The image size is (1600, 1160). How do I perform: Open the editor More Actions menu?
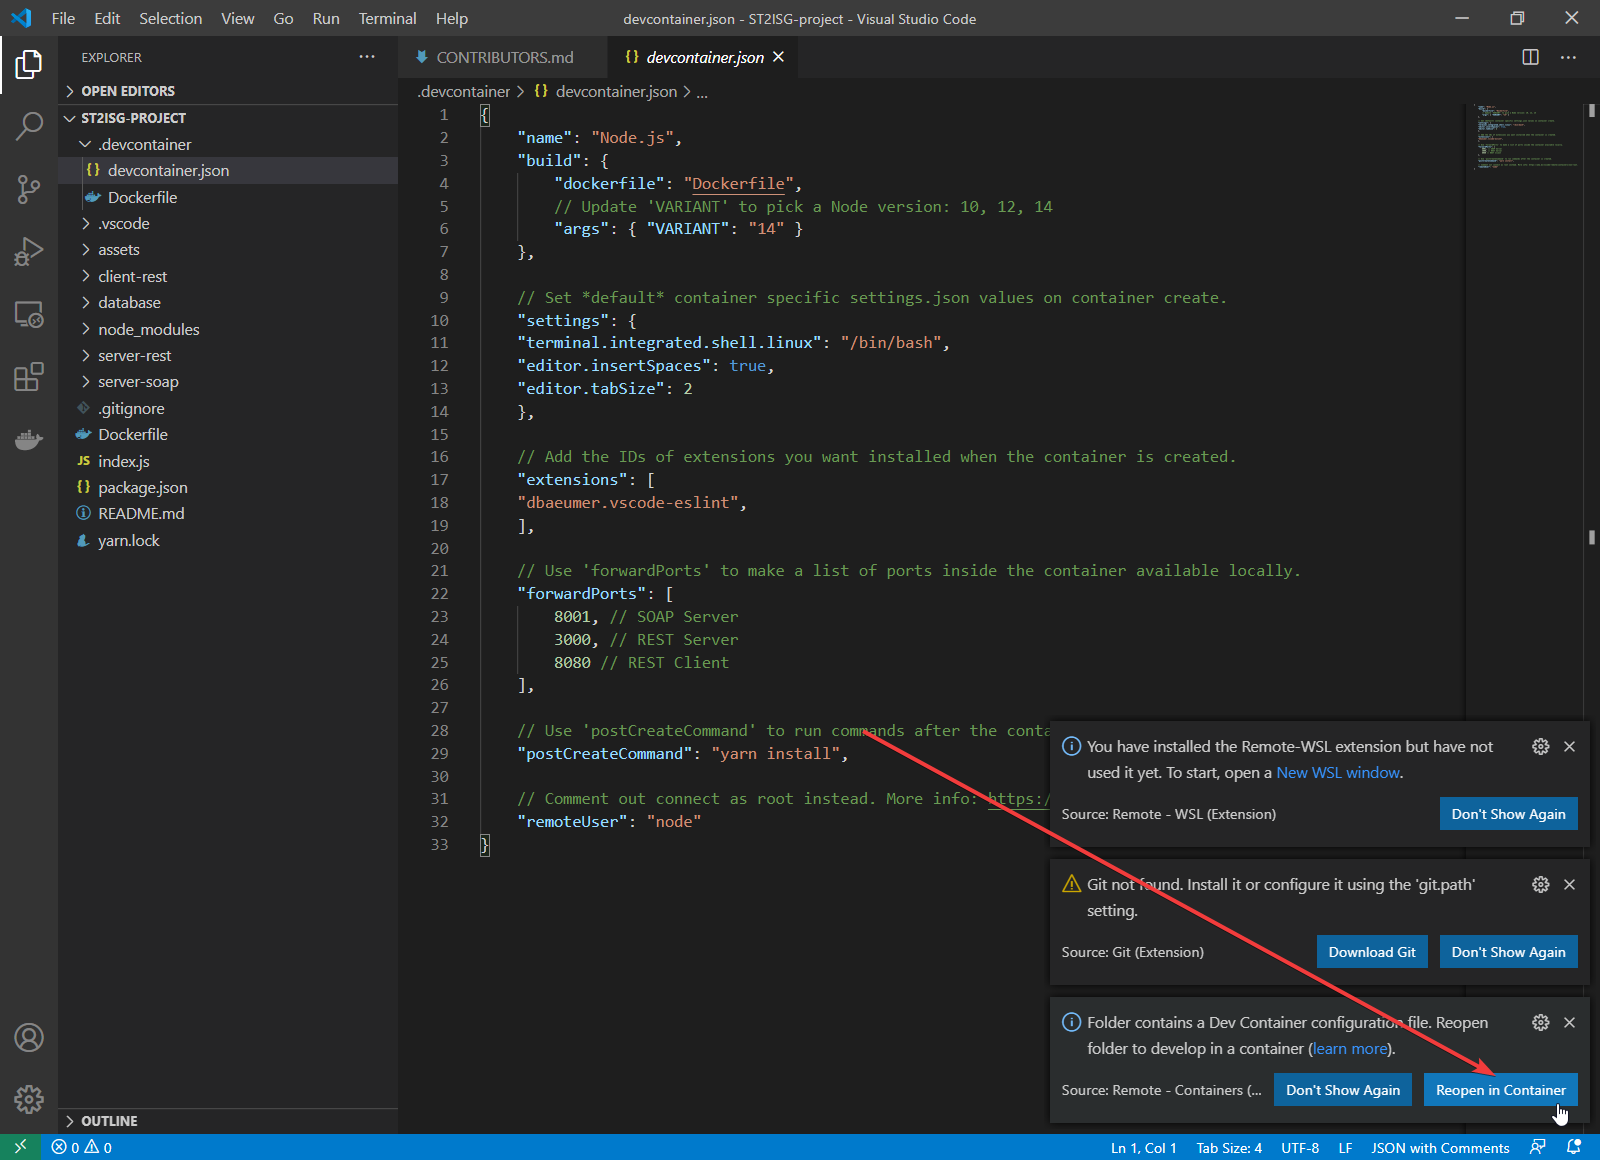(1568, 57)
